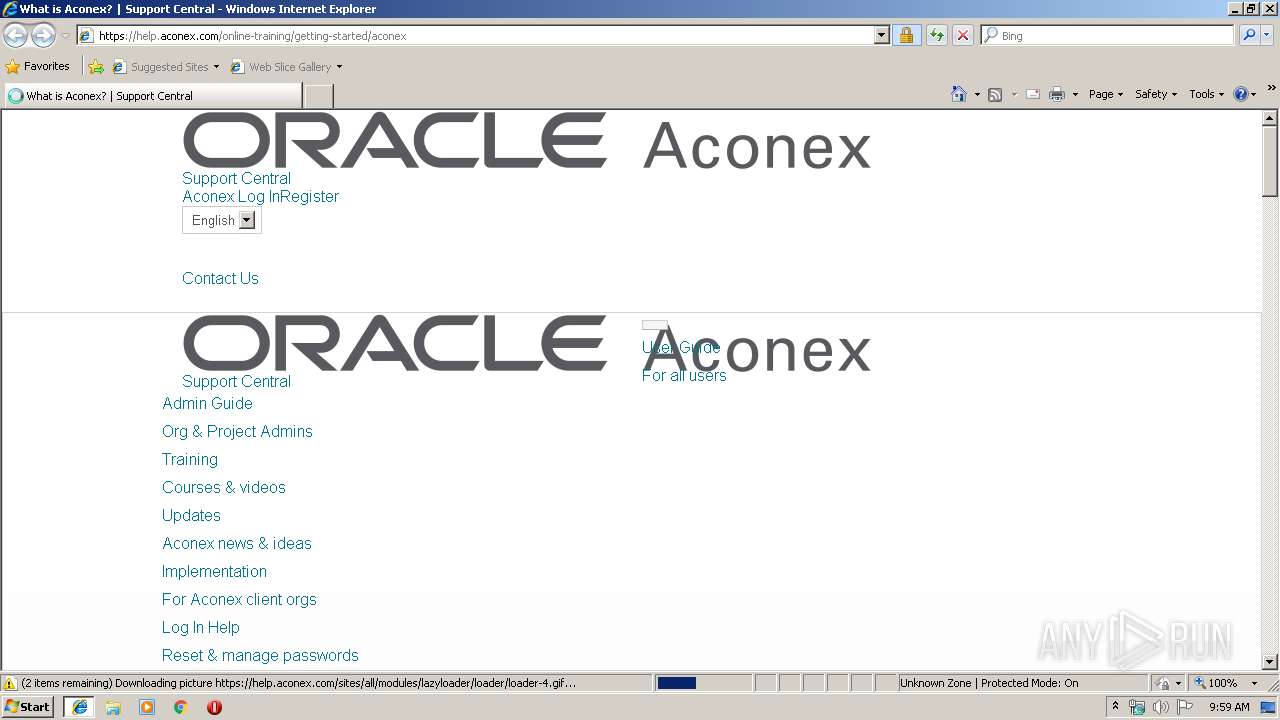
Task: Open the Safety menu
Action: (x=1155, y=94)
